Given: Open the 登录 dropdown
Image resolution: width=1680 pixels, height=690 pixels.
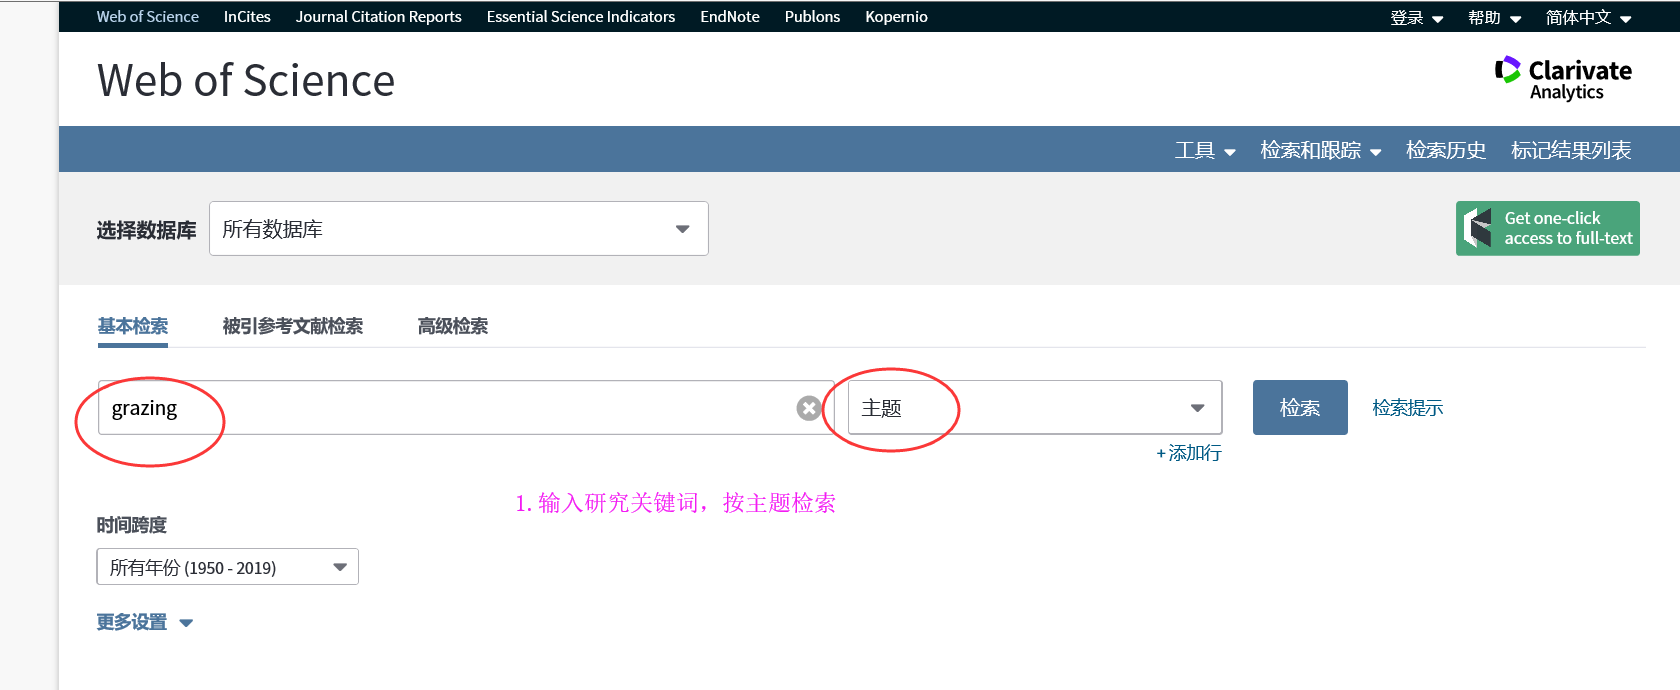Looking at the screenshot, I should [x=1416, y=17].
